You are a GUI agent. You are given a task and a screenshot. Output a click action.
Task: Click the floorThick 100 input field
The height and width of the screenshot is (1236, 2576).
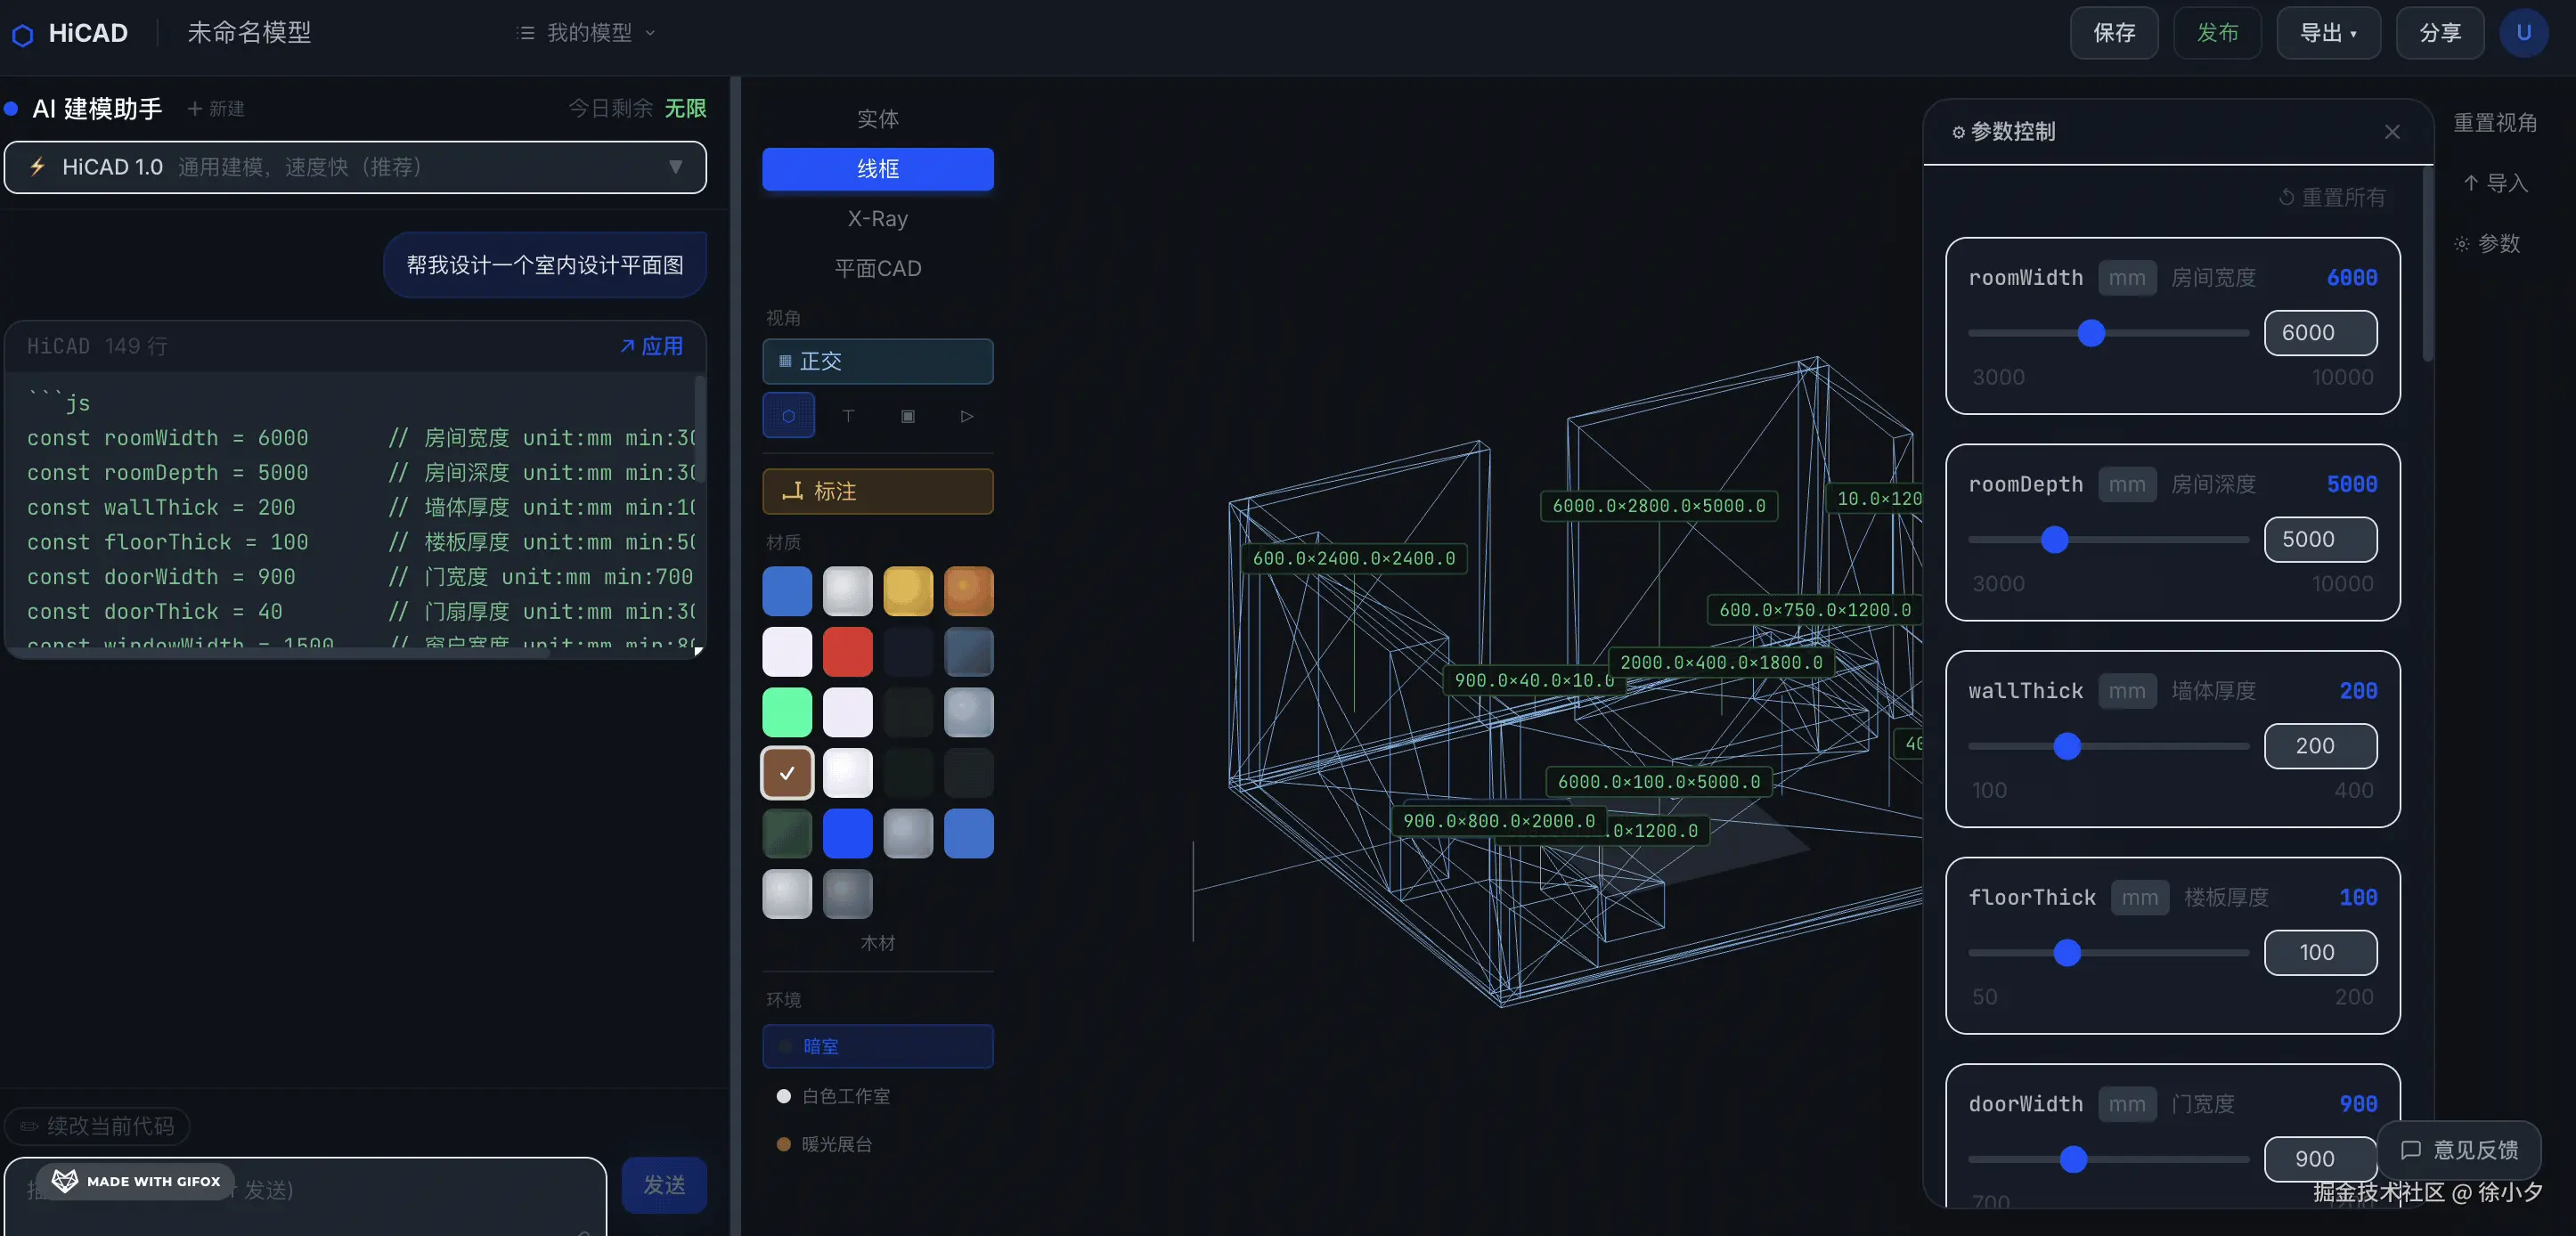(x=2320, y=953)
